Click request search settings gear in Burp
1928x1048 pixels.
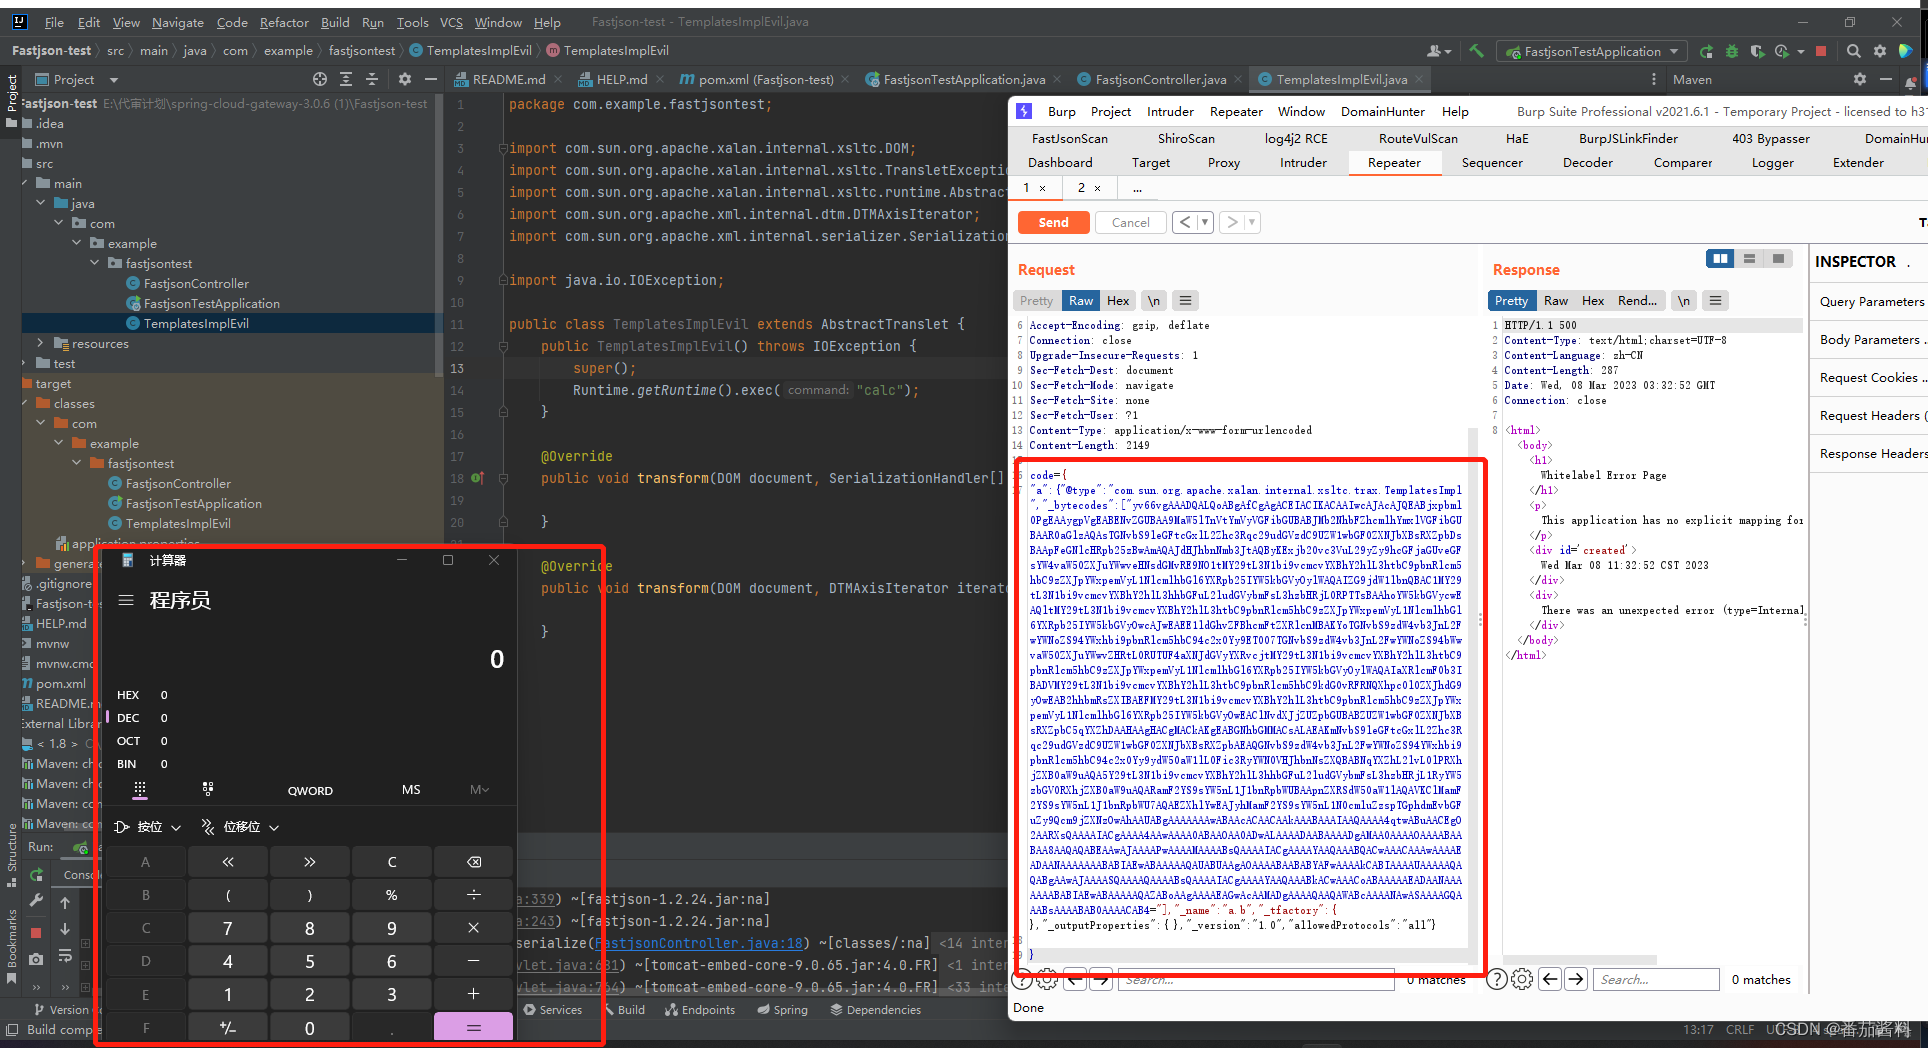pos(1047,979)
